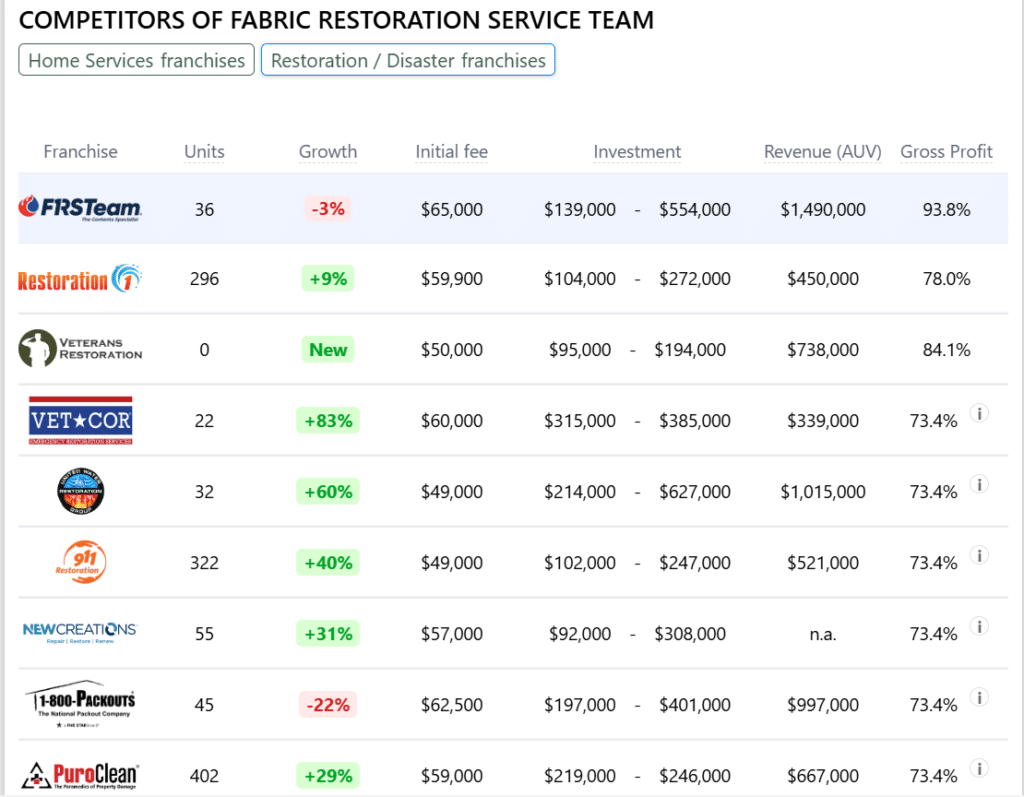
Task: Sort by the Gross Profit column header
Action: [946, 152]
